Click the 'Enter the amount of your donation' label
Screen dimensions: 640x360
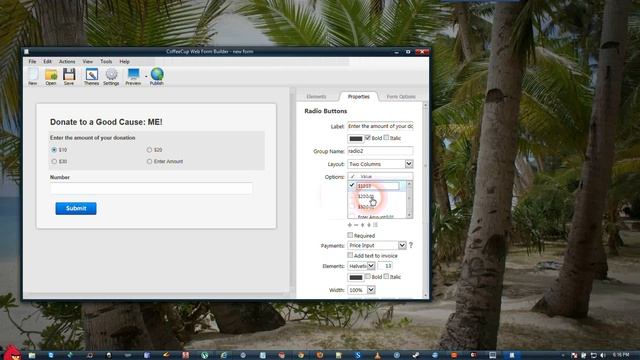tap(93, 138)
